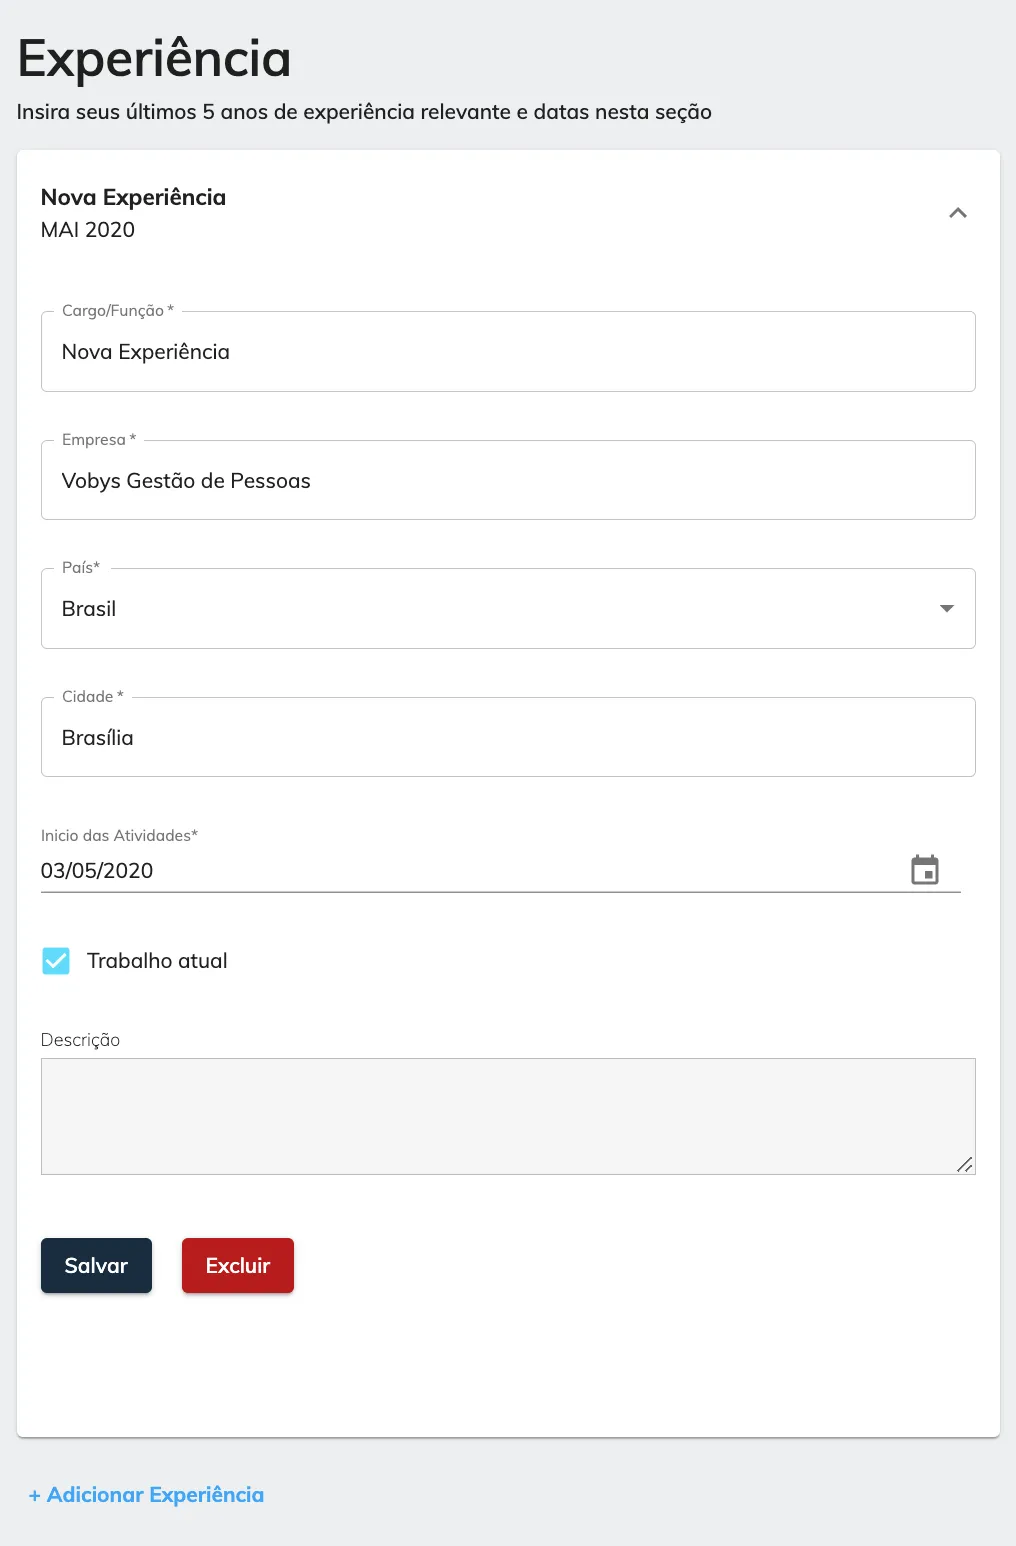Viewport: 1016px width, 1546px height.
Task: Delete the experience with Excluir button
Action: click(x=238, y=1266)
